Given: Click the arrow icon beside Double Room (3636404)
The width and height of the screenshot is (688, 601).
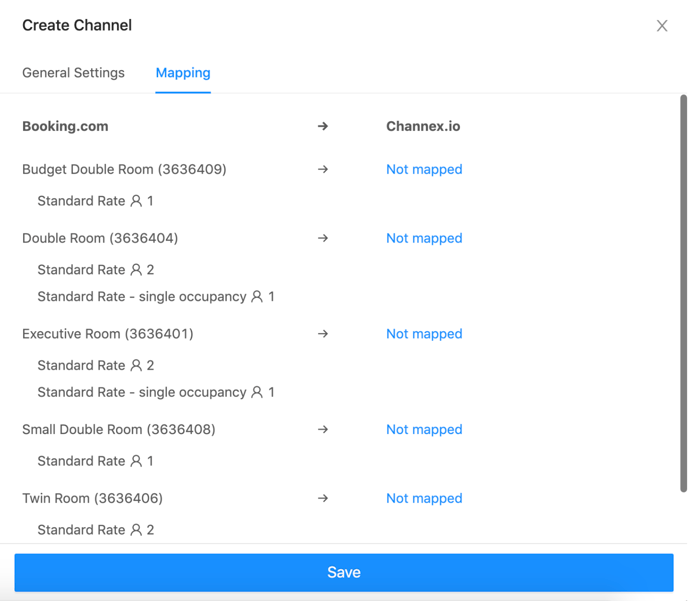Looking at the screenshot, I should pos(323,238).
